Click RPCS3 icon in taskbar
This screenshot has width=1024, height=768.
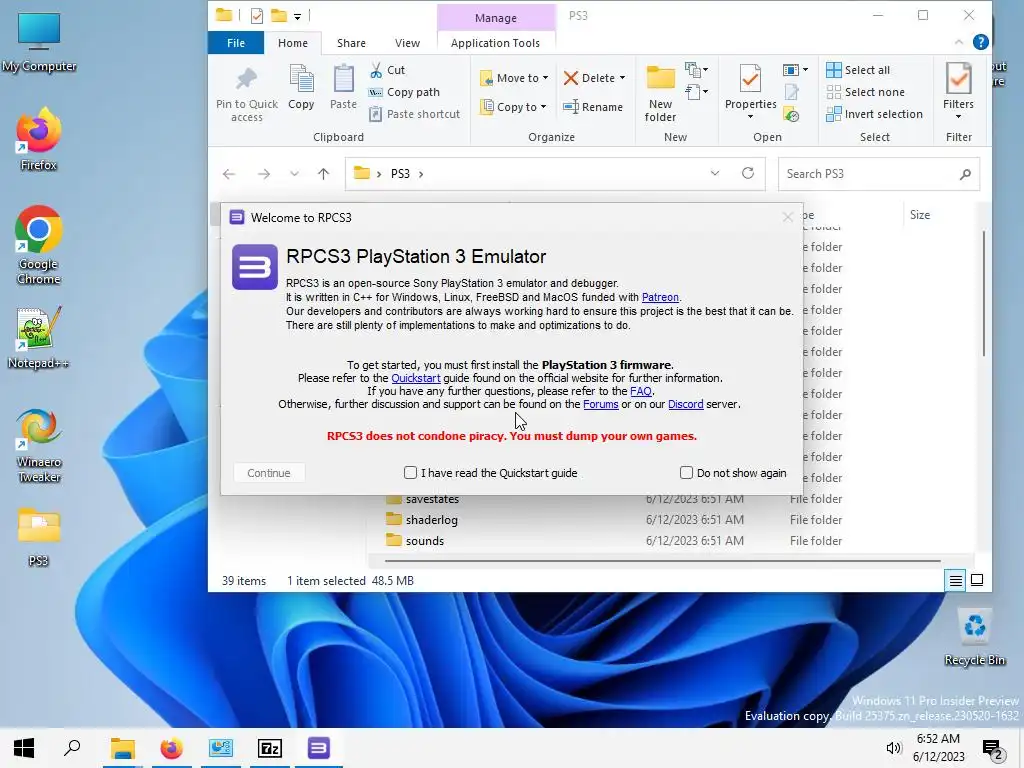[x=319, y=748]
